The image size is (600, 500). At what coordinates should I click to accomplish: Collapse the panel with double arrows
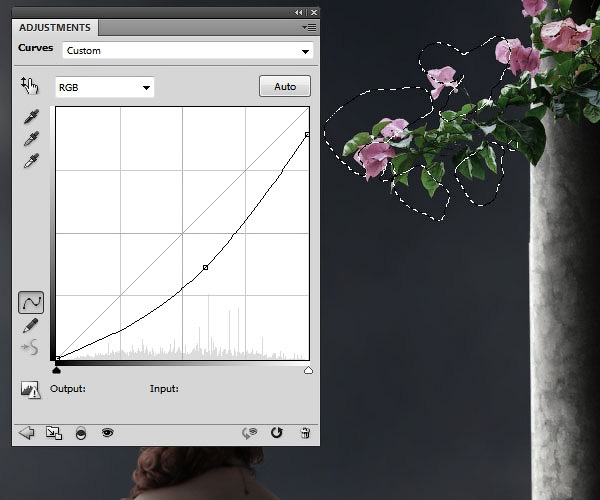point(298,13)
